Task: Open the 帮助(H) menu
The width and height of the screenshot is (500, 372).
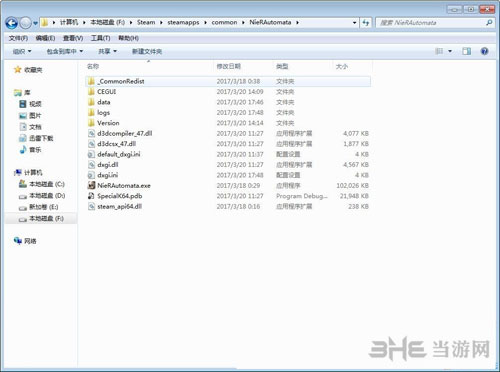Action: tap(128, 38)
